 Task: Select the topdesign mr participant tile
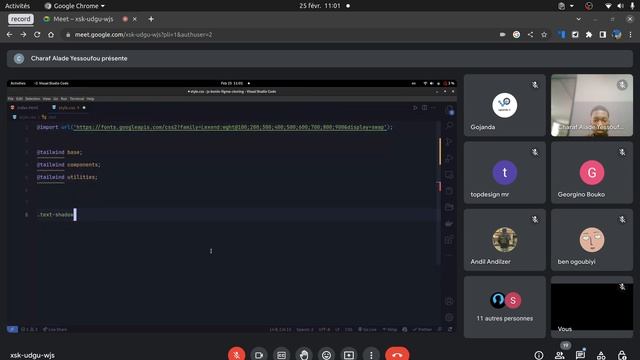click(504, 173)
